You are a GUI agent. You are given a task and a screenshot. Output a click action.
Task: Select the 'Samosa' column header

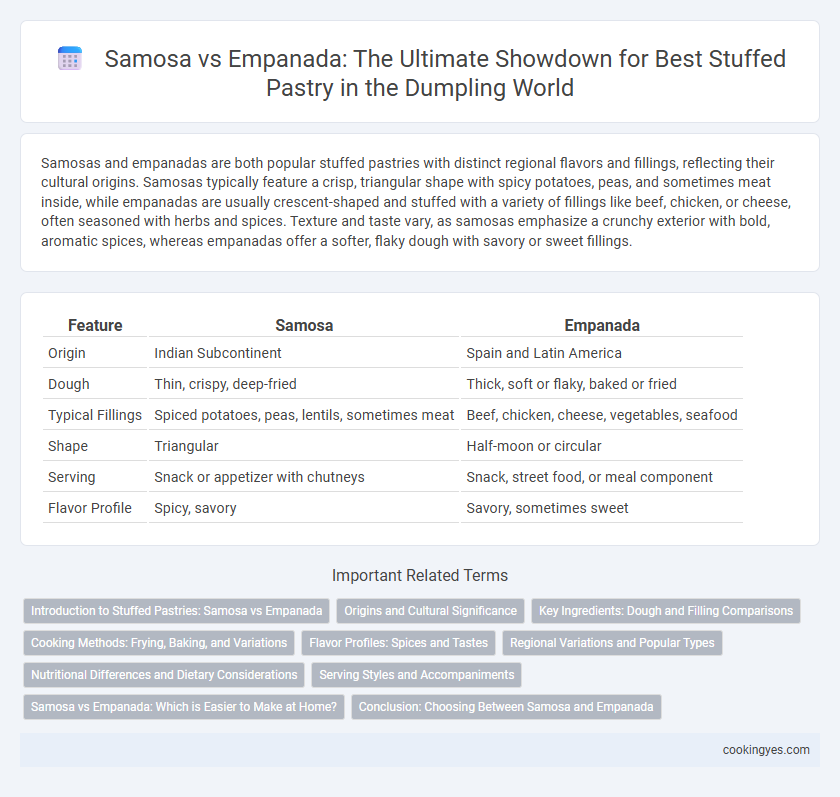(x=304, y=325)
